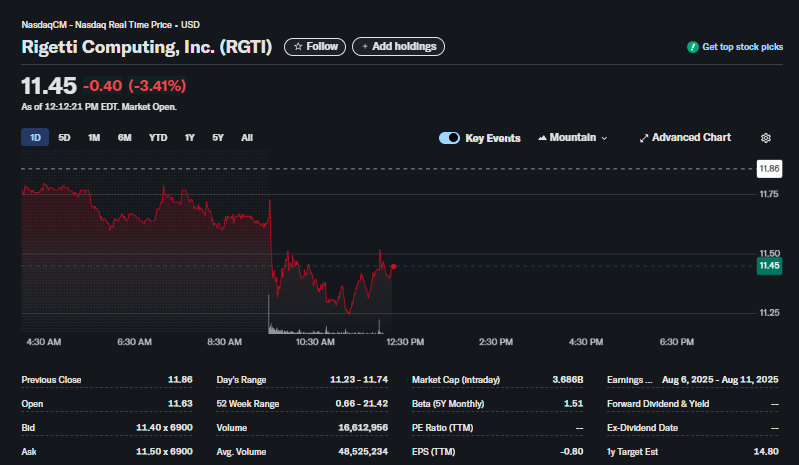This screenshot has height=465, width=799.
Task: Open Get top stock picks link
Action: (742, 47)
